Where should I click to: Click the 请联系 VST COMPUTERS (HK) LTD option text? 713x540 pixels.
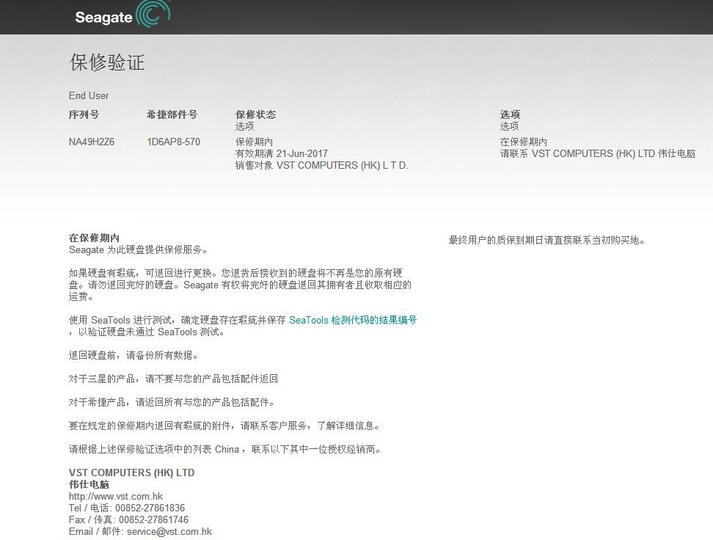tap(597, 154)
